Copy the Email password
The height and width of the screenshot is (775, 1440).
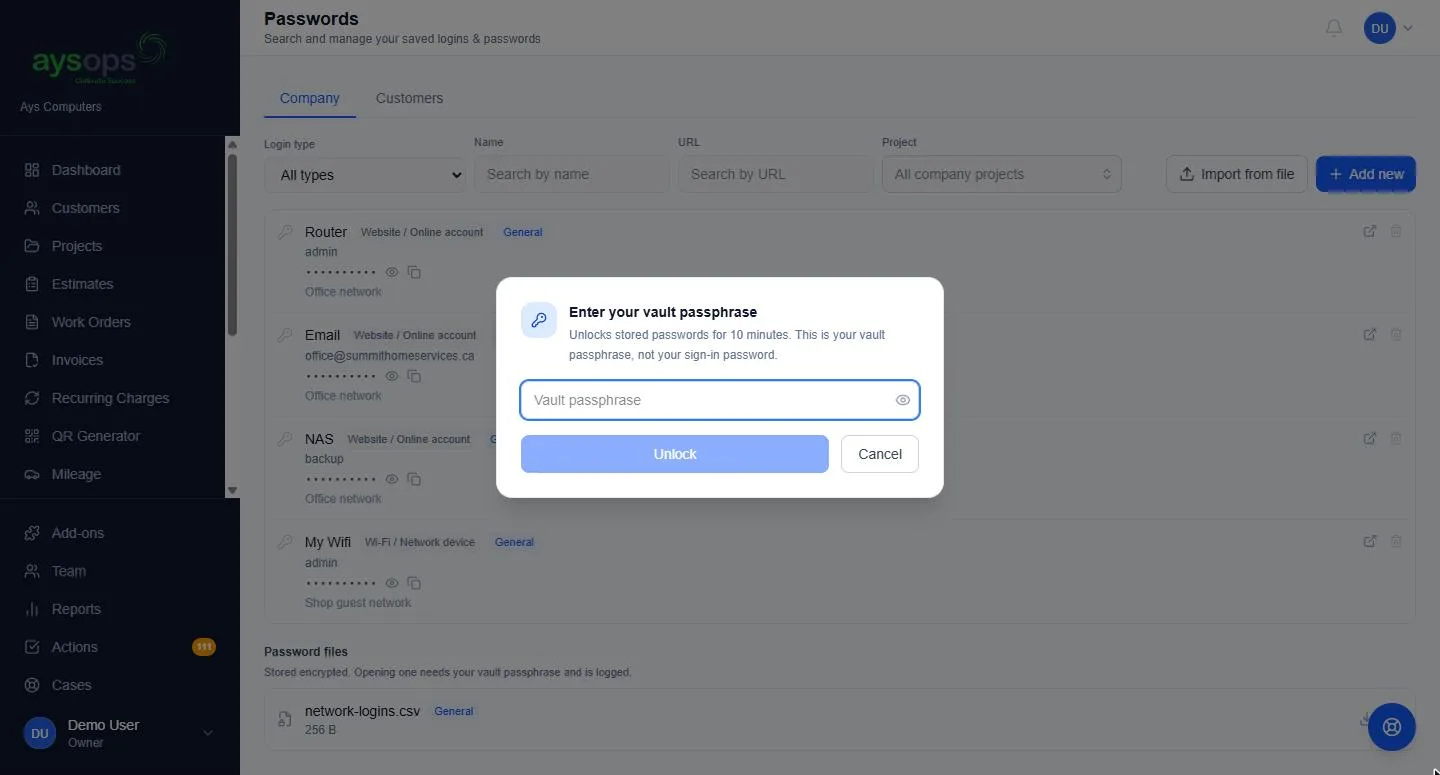[414, 376]
